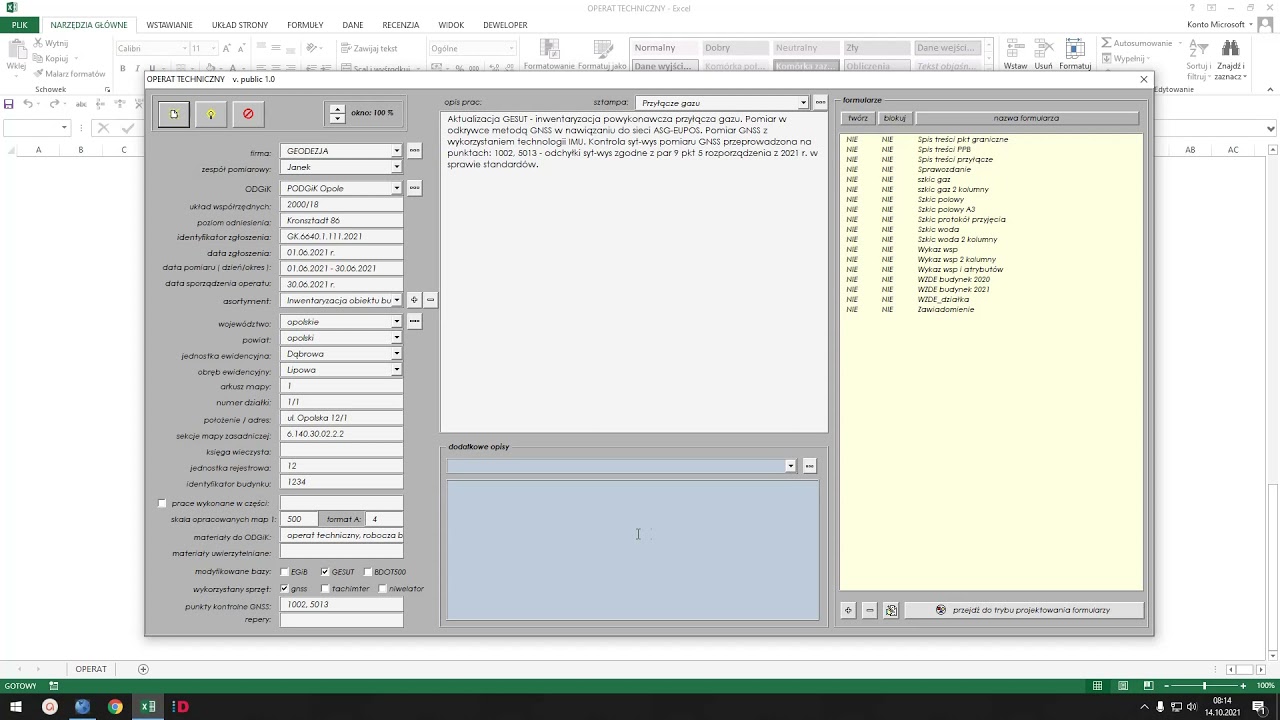Screen dimensions: 1280x720
Task: Toggle EGiB checkbox
Action: coord(284,572)
